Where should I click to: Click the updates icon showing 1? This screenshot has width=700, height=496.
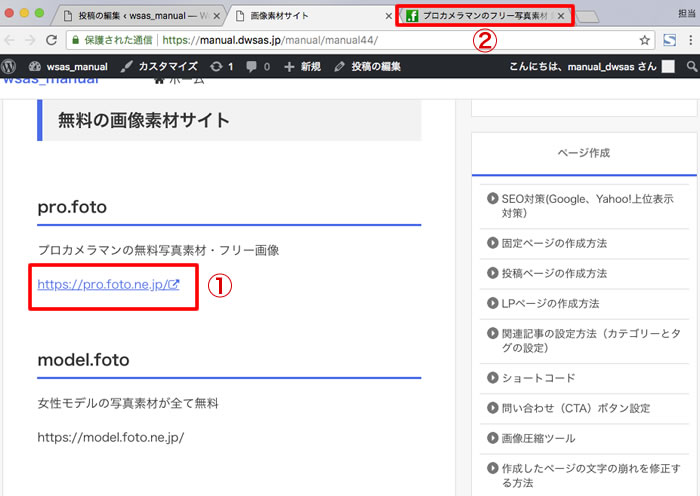click(x=222, y=66)
